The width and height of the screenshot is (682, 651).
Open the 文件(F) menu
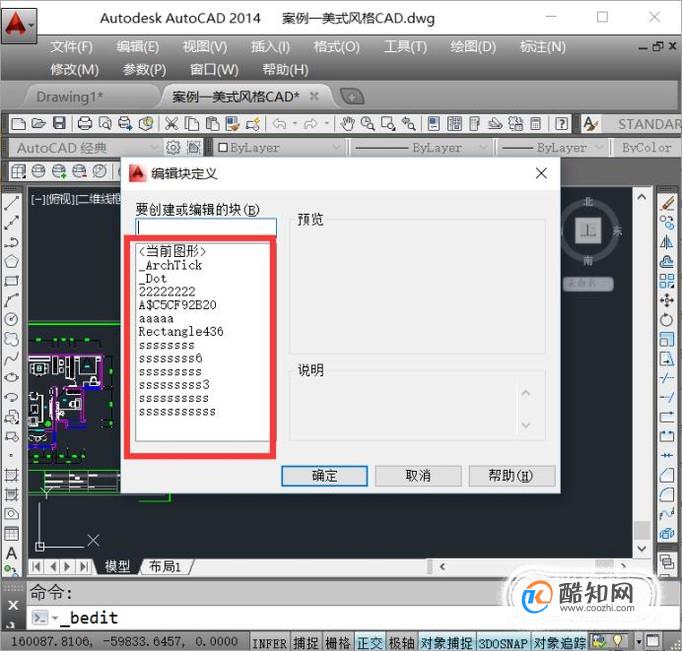(x=71, y=47)
